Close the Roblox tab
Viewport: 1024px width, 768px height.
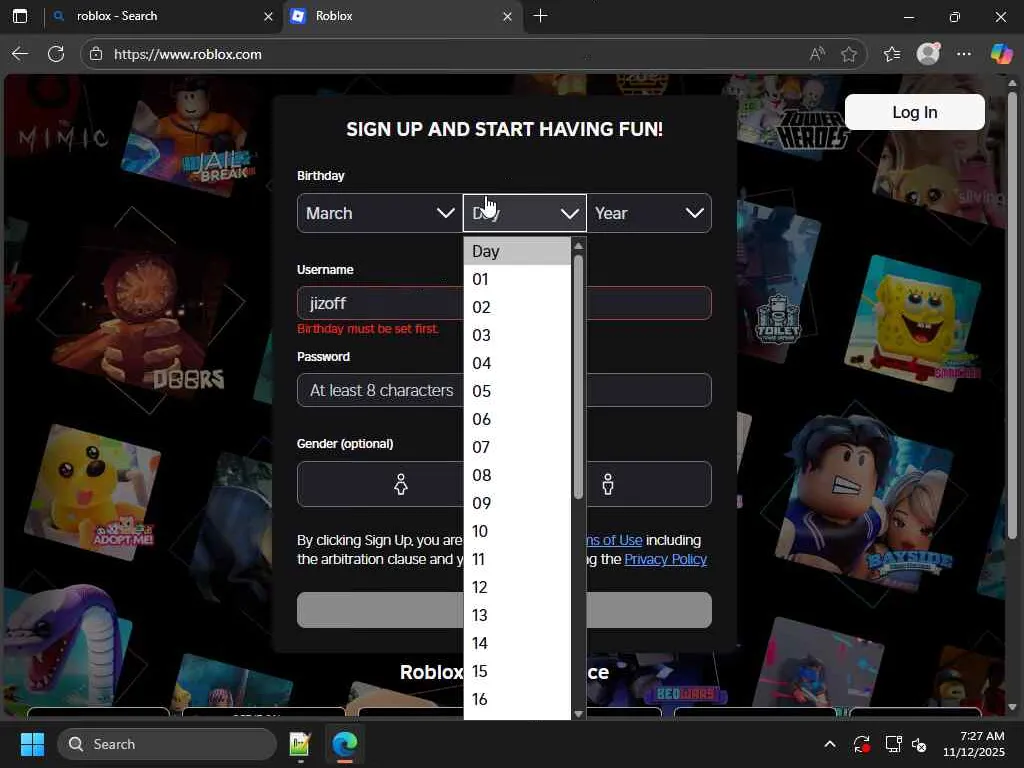click(507, 16)
